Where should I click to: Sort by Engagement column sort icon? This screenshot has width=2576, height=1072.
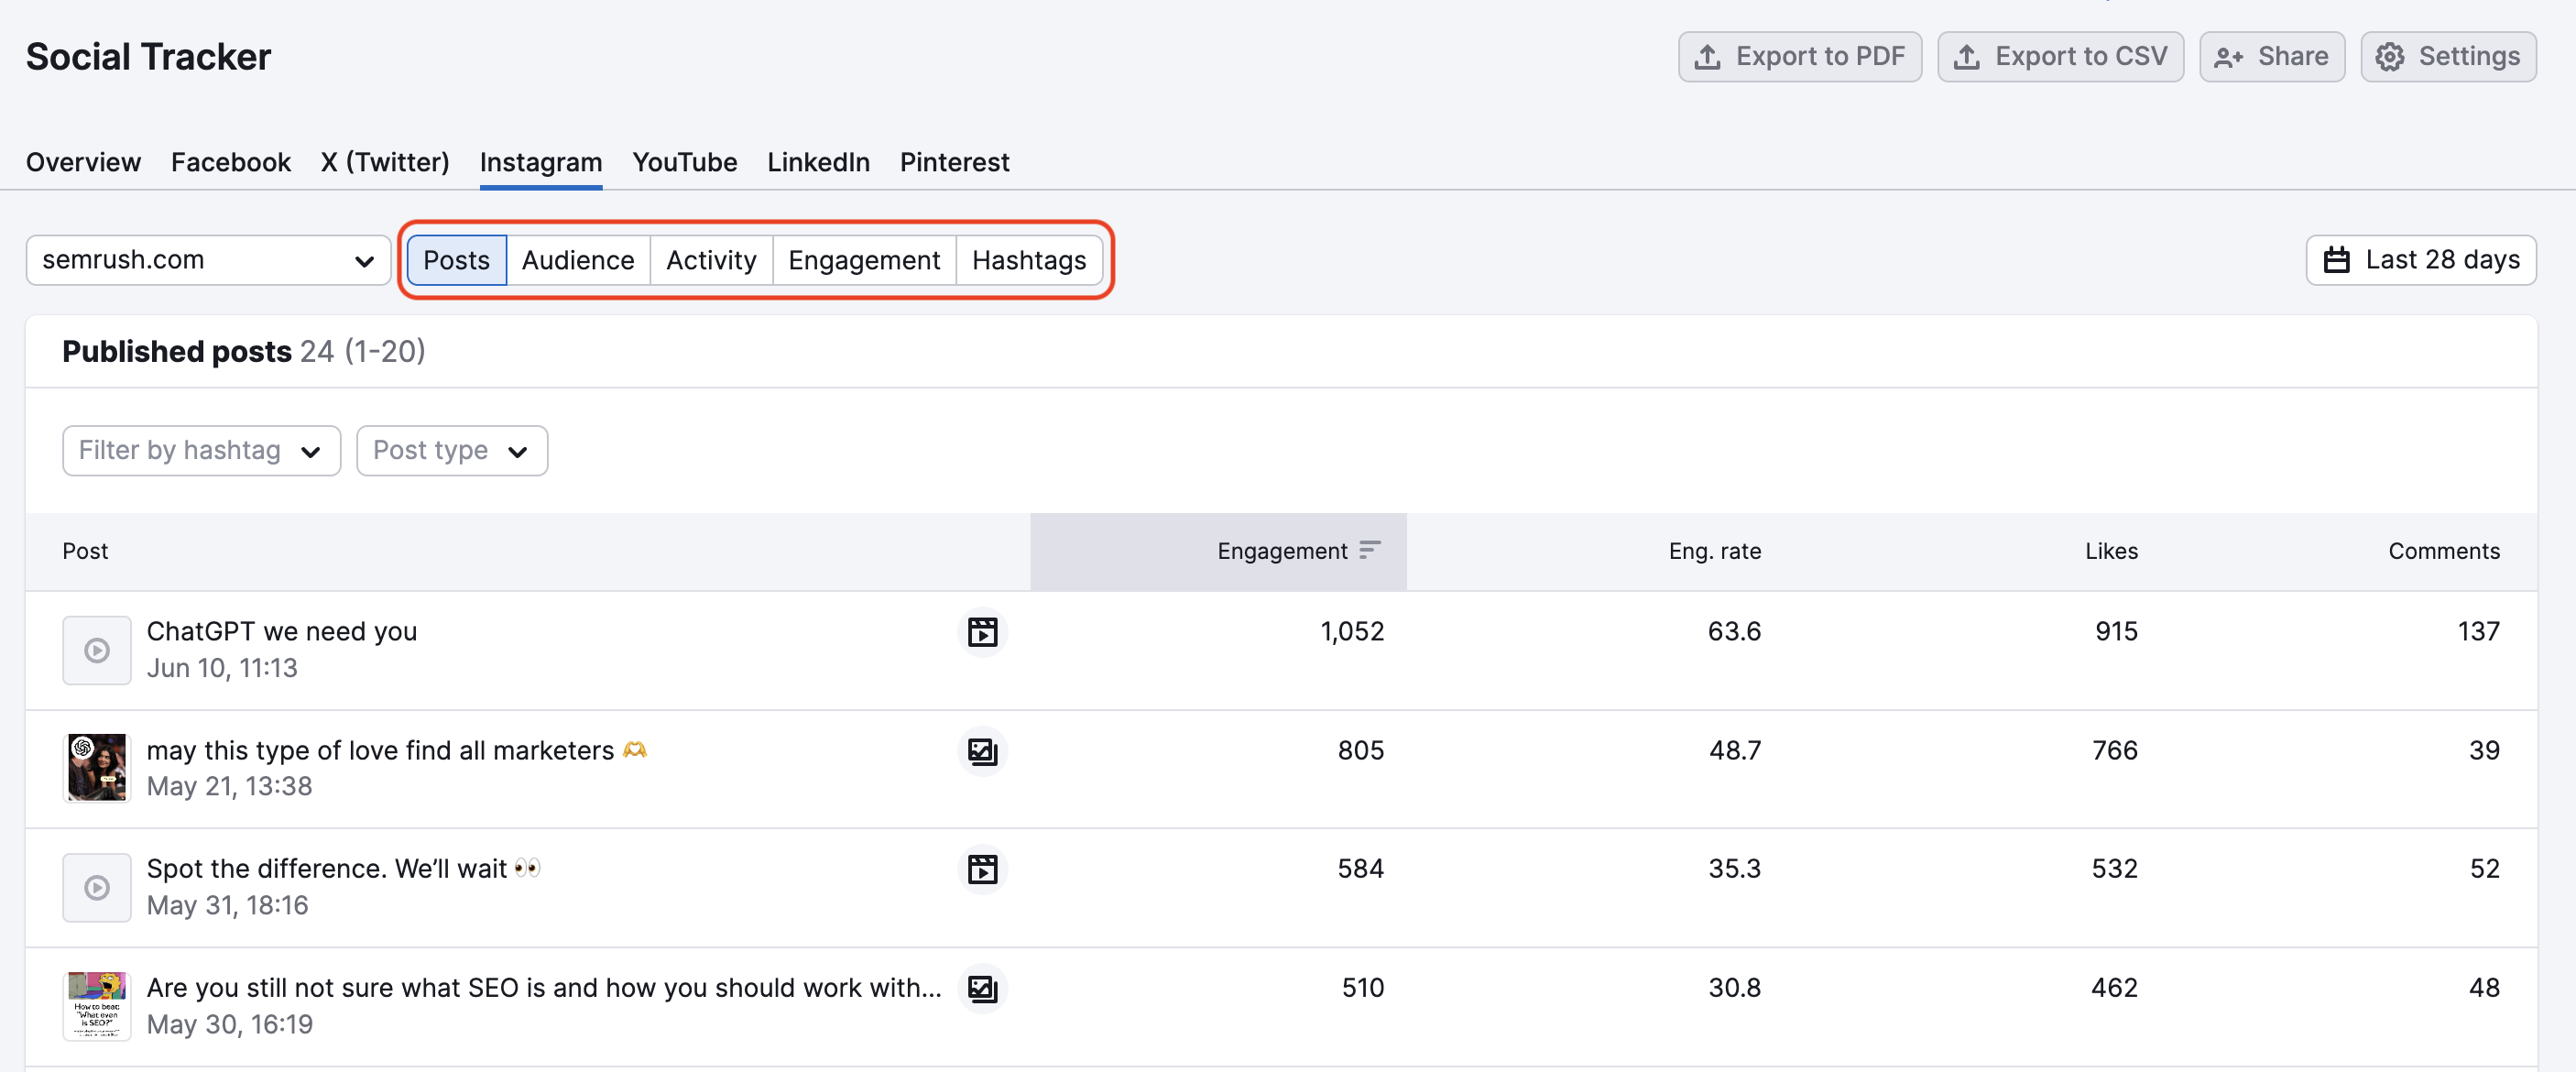tap(1370, 550)
